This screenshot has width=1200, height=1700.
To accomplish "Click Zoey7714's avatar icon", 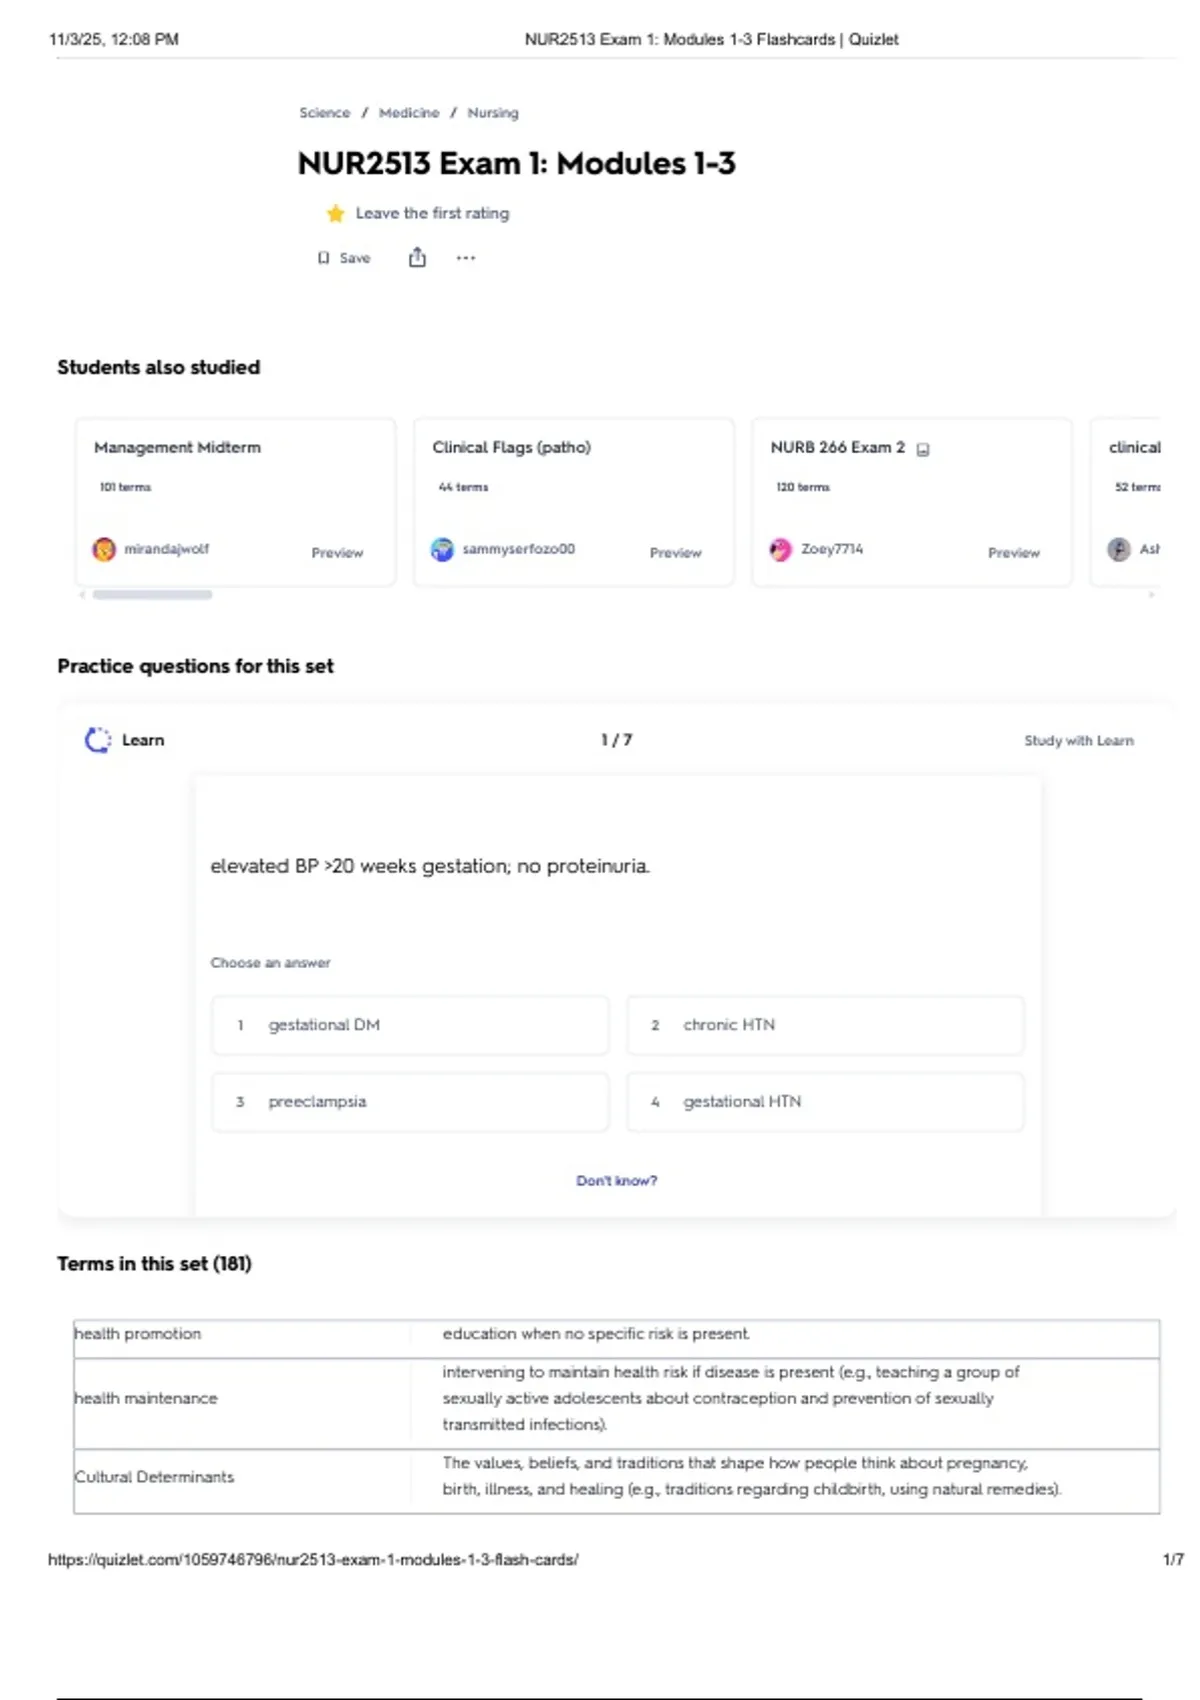I will click(x=780, y=549).
